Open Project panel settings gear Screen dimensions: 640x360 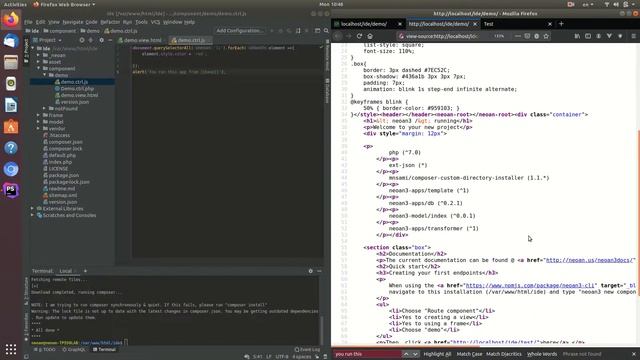[101, 40]
